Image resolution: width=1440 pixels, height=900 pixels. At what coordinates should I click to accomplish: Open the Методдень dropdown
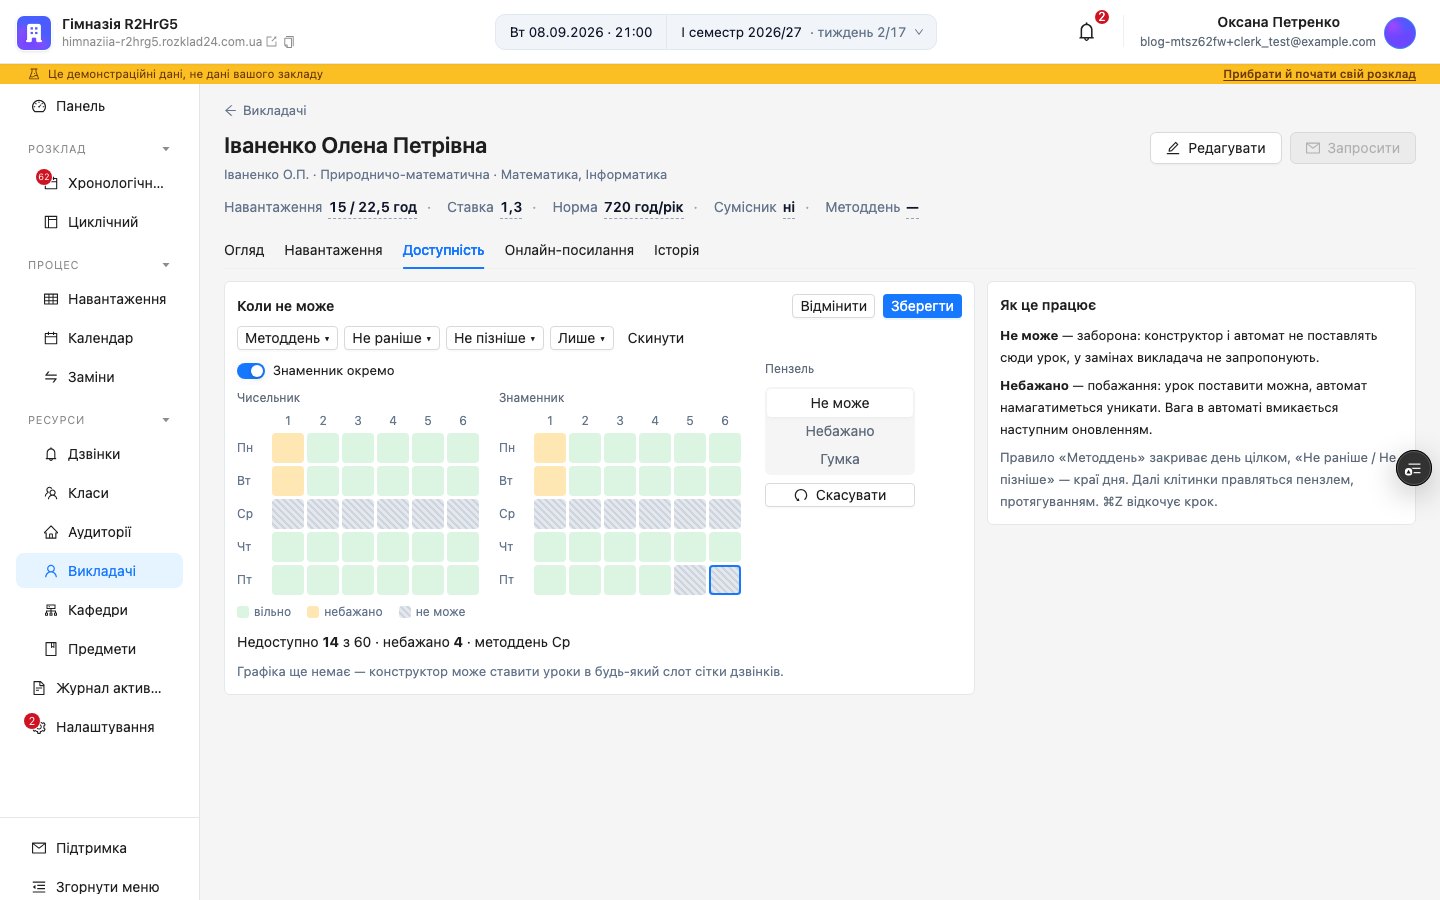287,338
